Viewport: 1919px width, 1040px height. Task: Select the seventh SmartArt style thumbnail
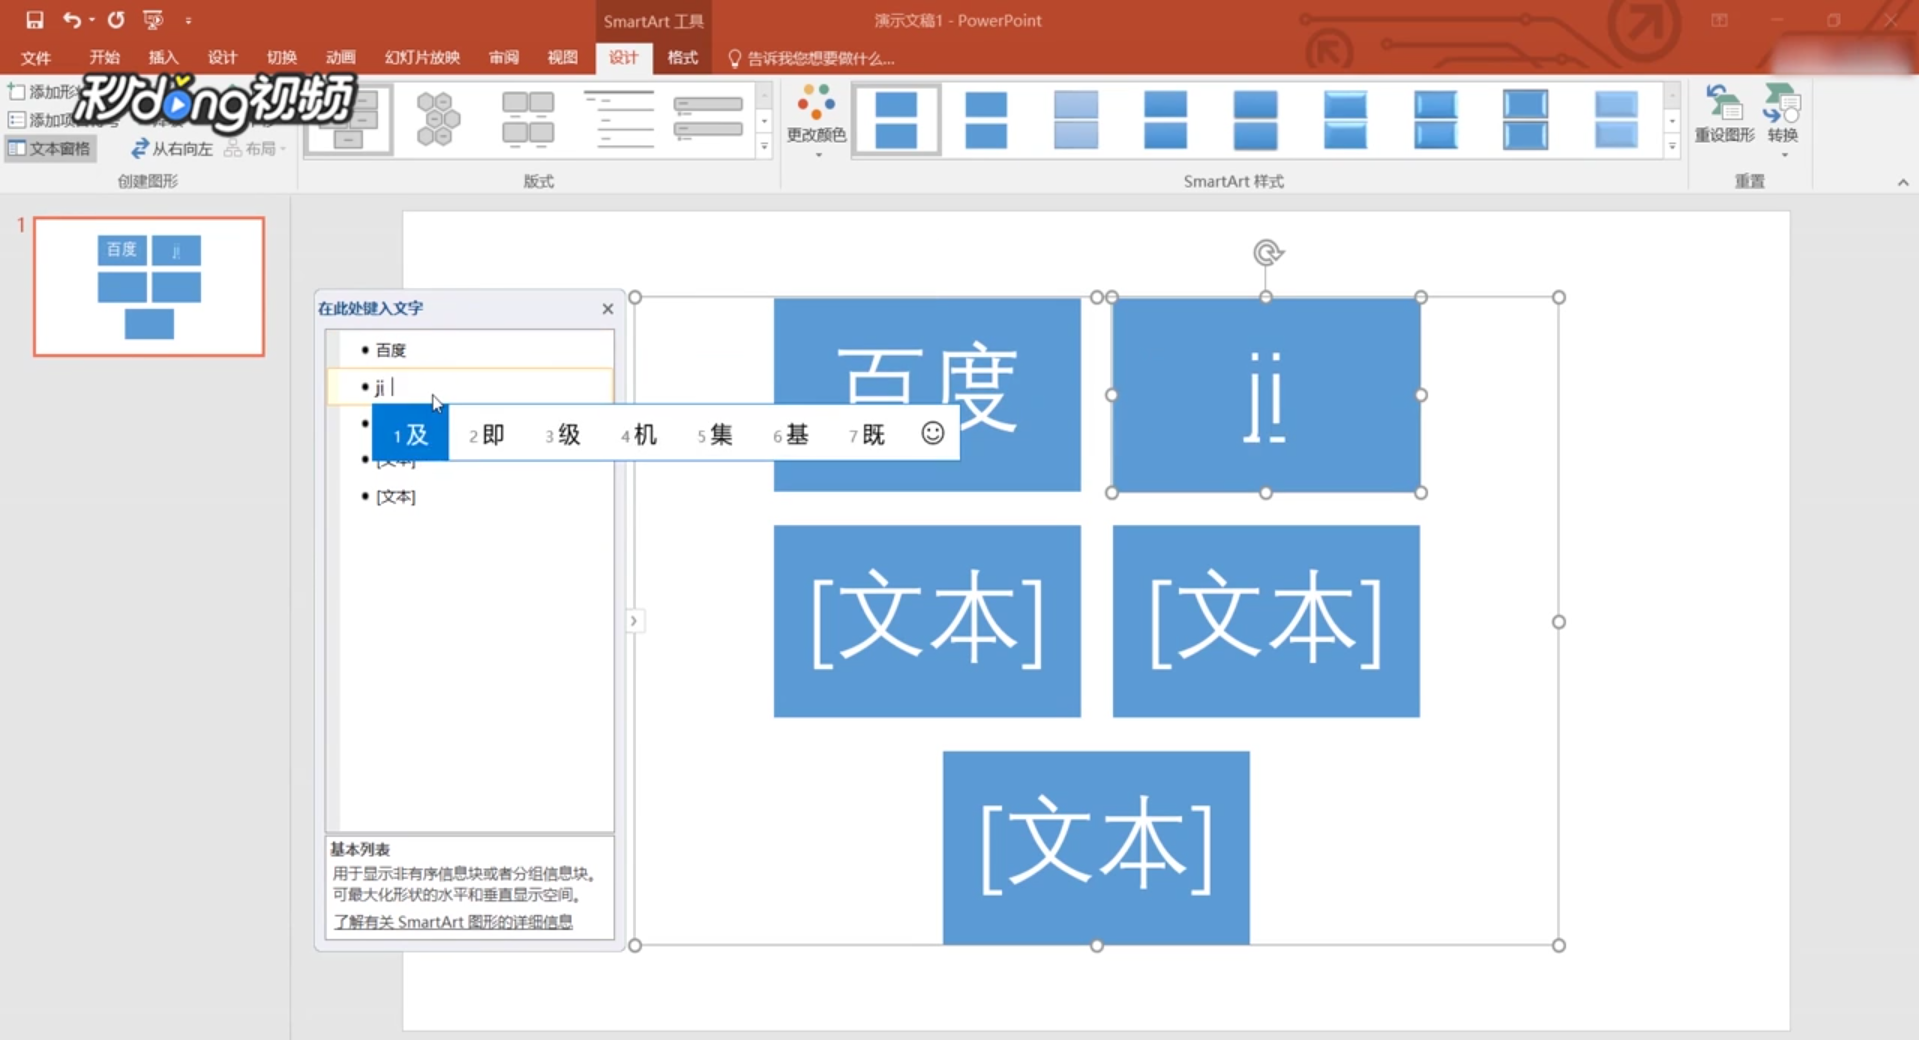[1435, 119]
